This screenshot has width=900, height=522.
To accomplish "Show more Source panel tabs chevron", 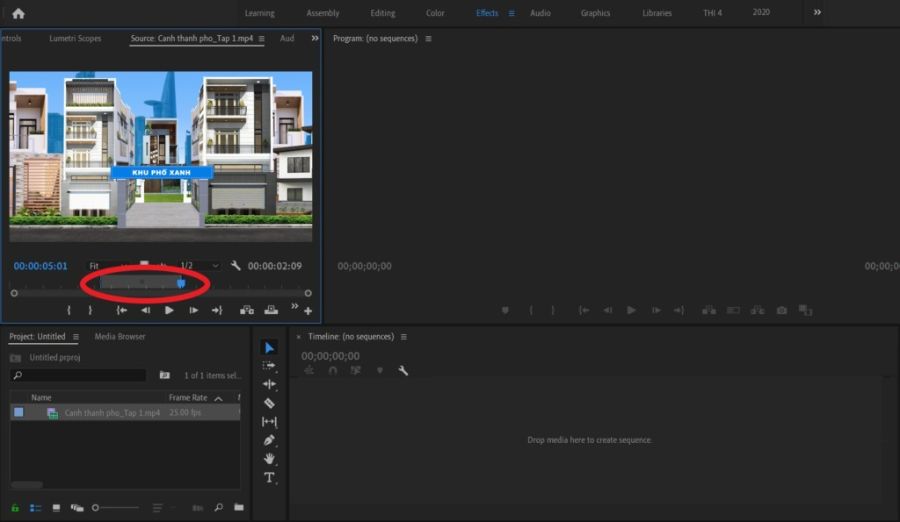I will [315, 38].
